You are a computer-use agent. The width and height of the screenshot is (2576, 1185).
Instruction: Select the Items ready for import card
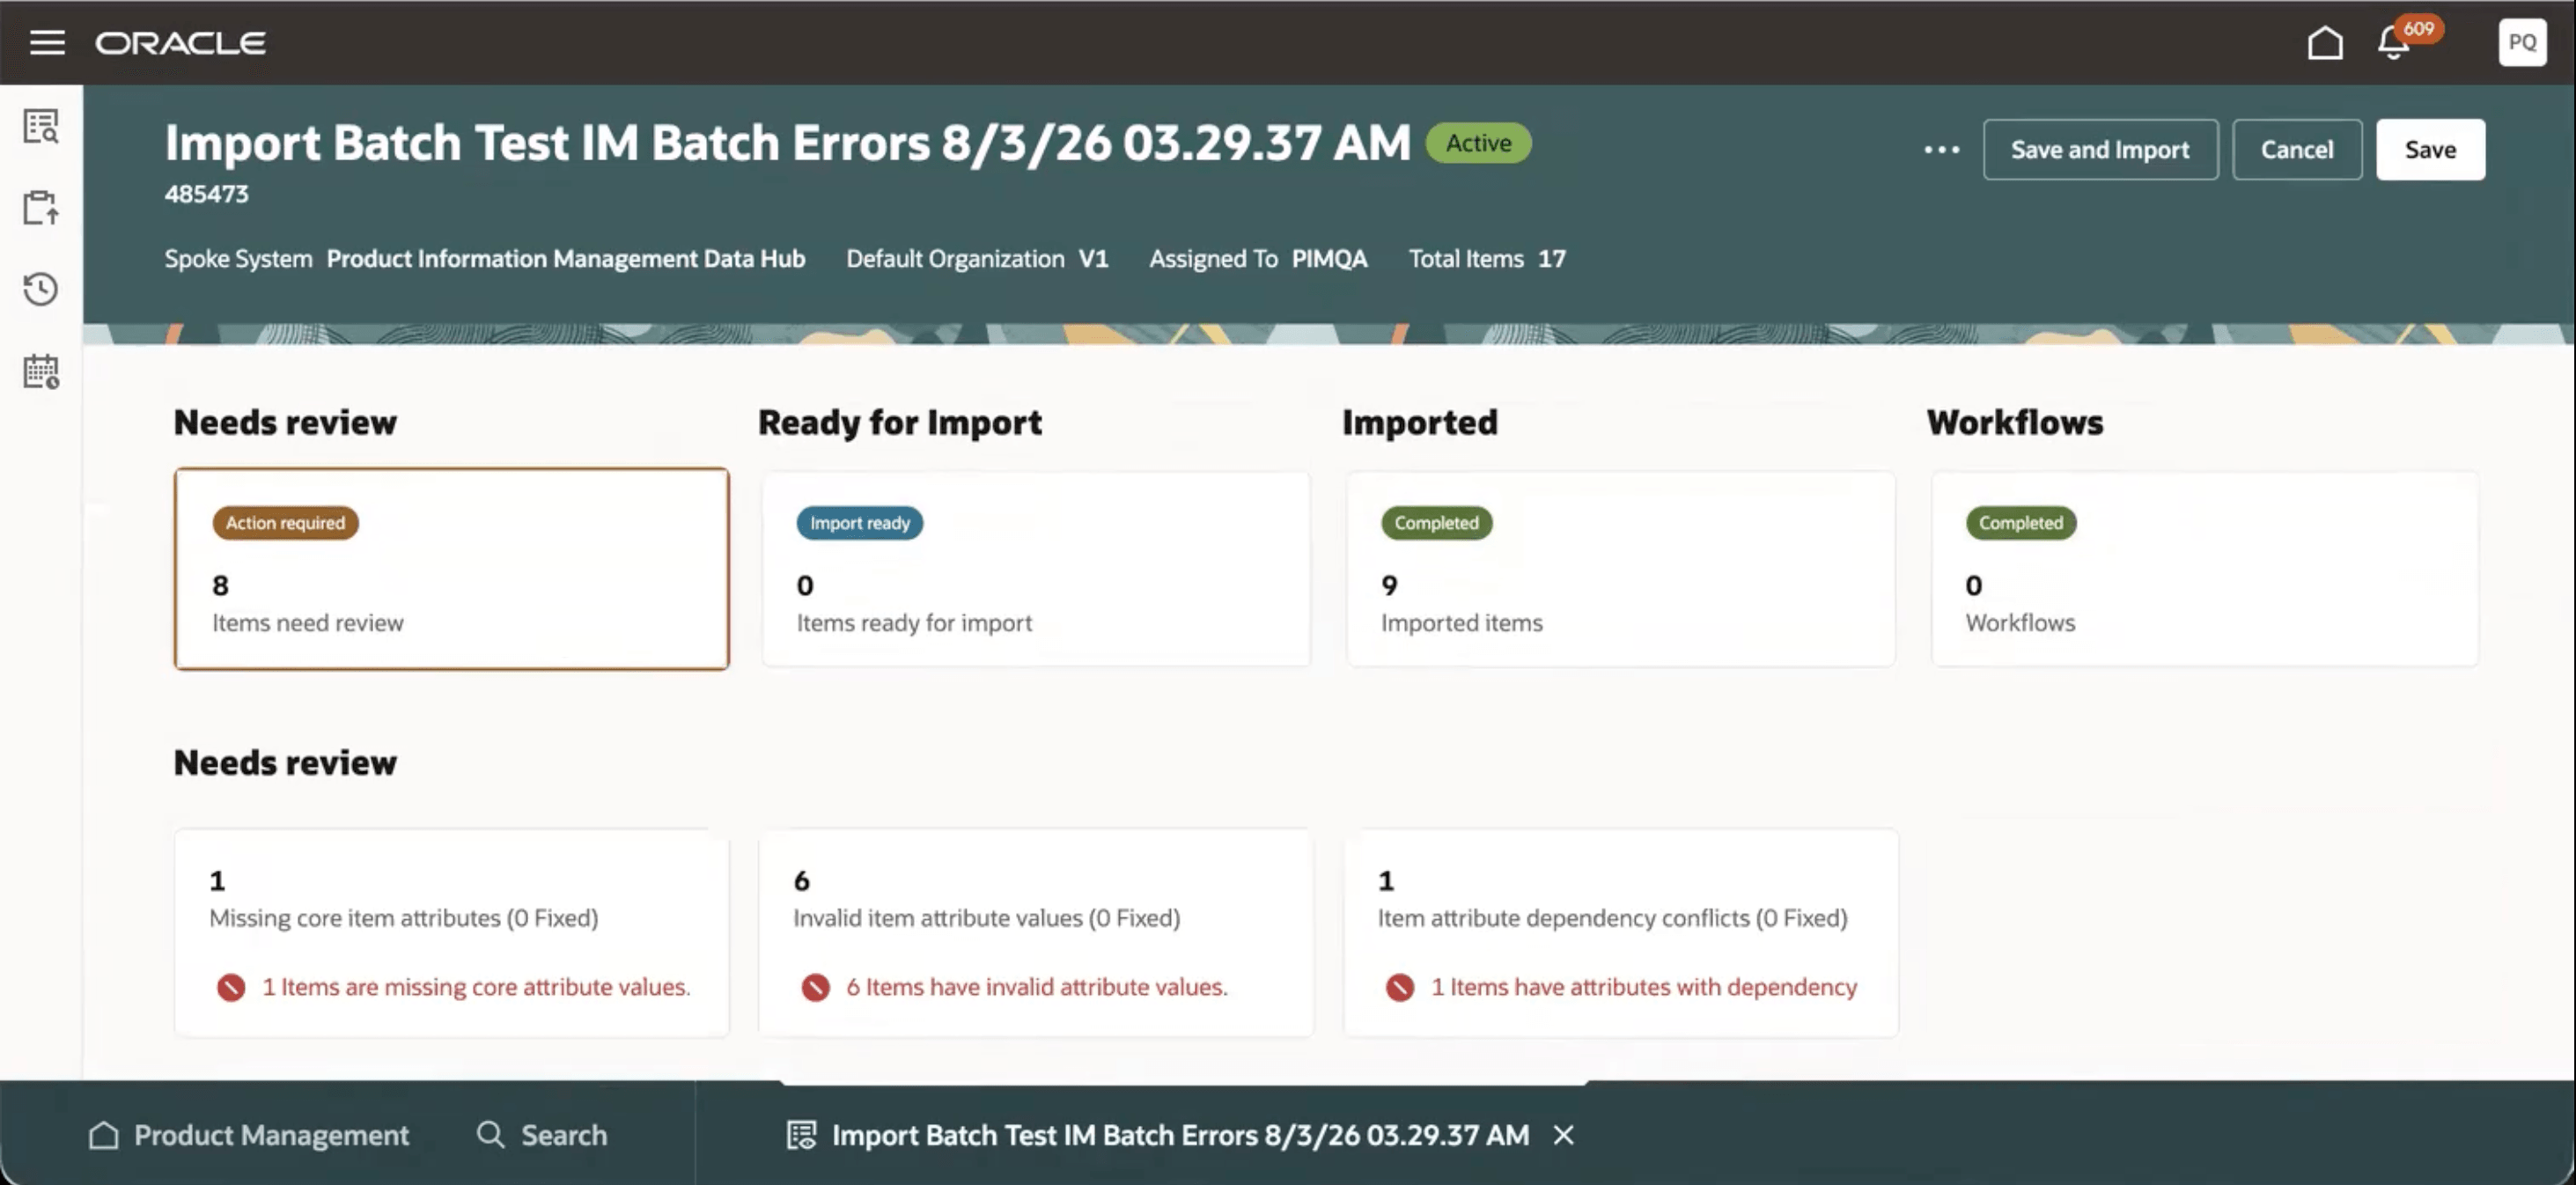click(1036, 569)
